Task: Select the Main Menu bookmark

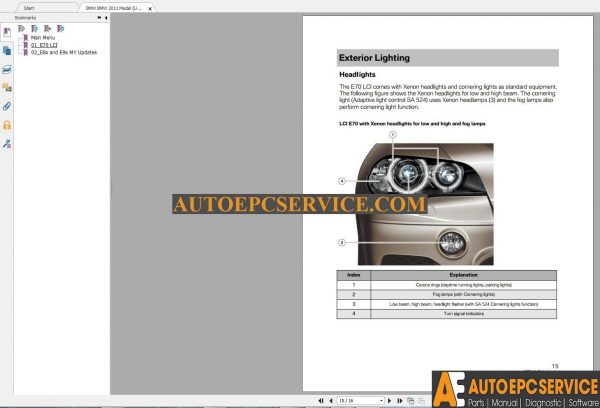Action: click(x=42, y=38)
